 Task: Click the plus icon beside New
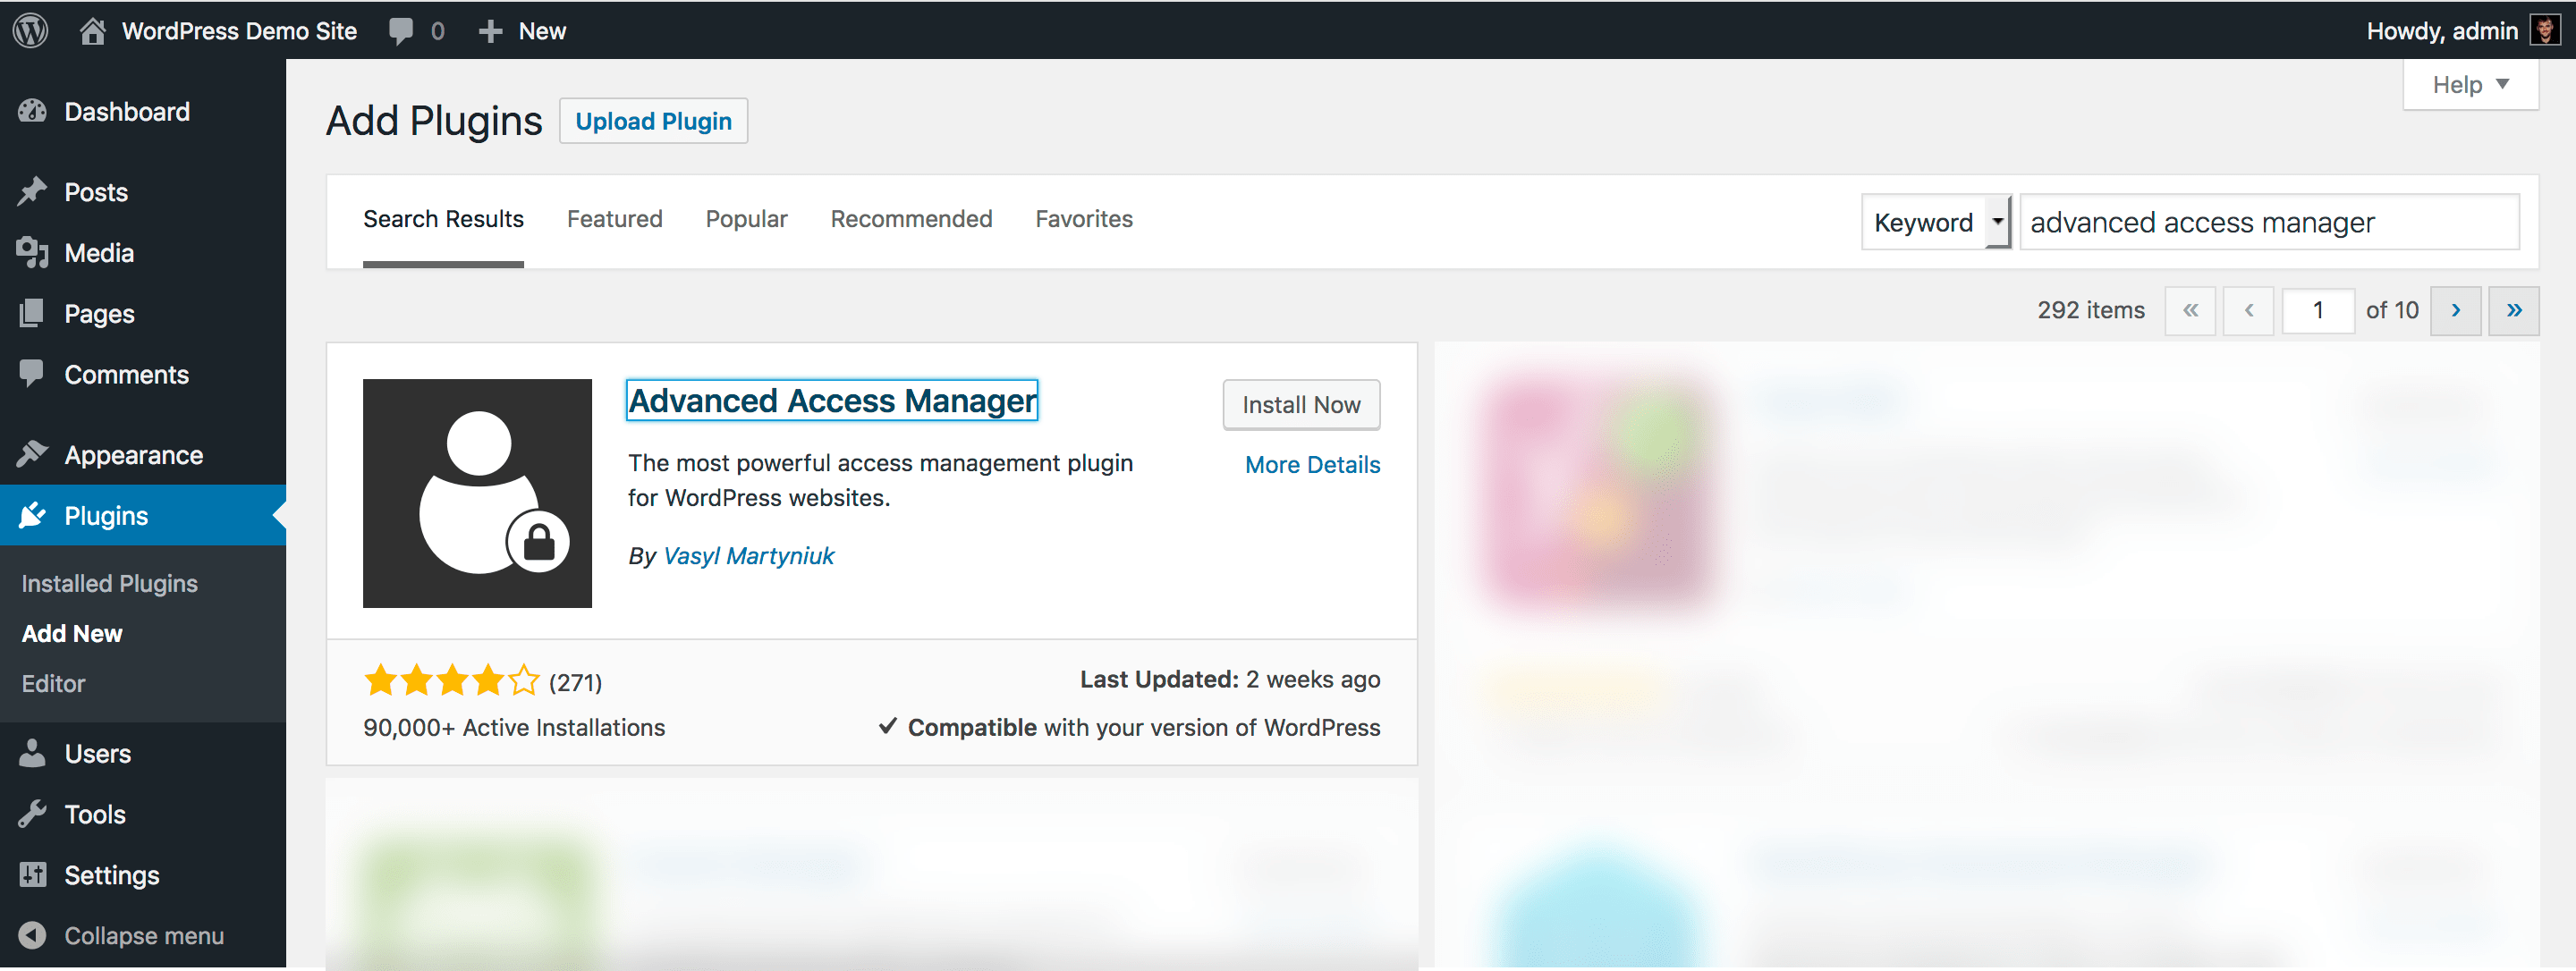click(x=490, y=31)
